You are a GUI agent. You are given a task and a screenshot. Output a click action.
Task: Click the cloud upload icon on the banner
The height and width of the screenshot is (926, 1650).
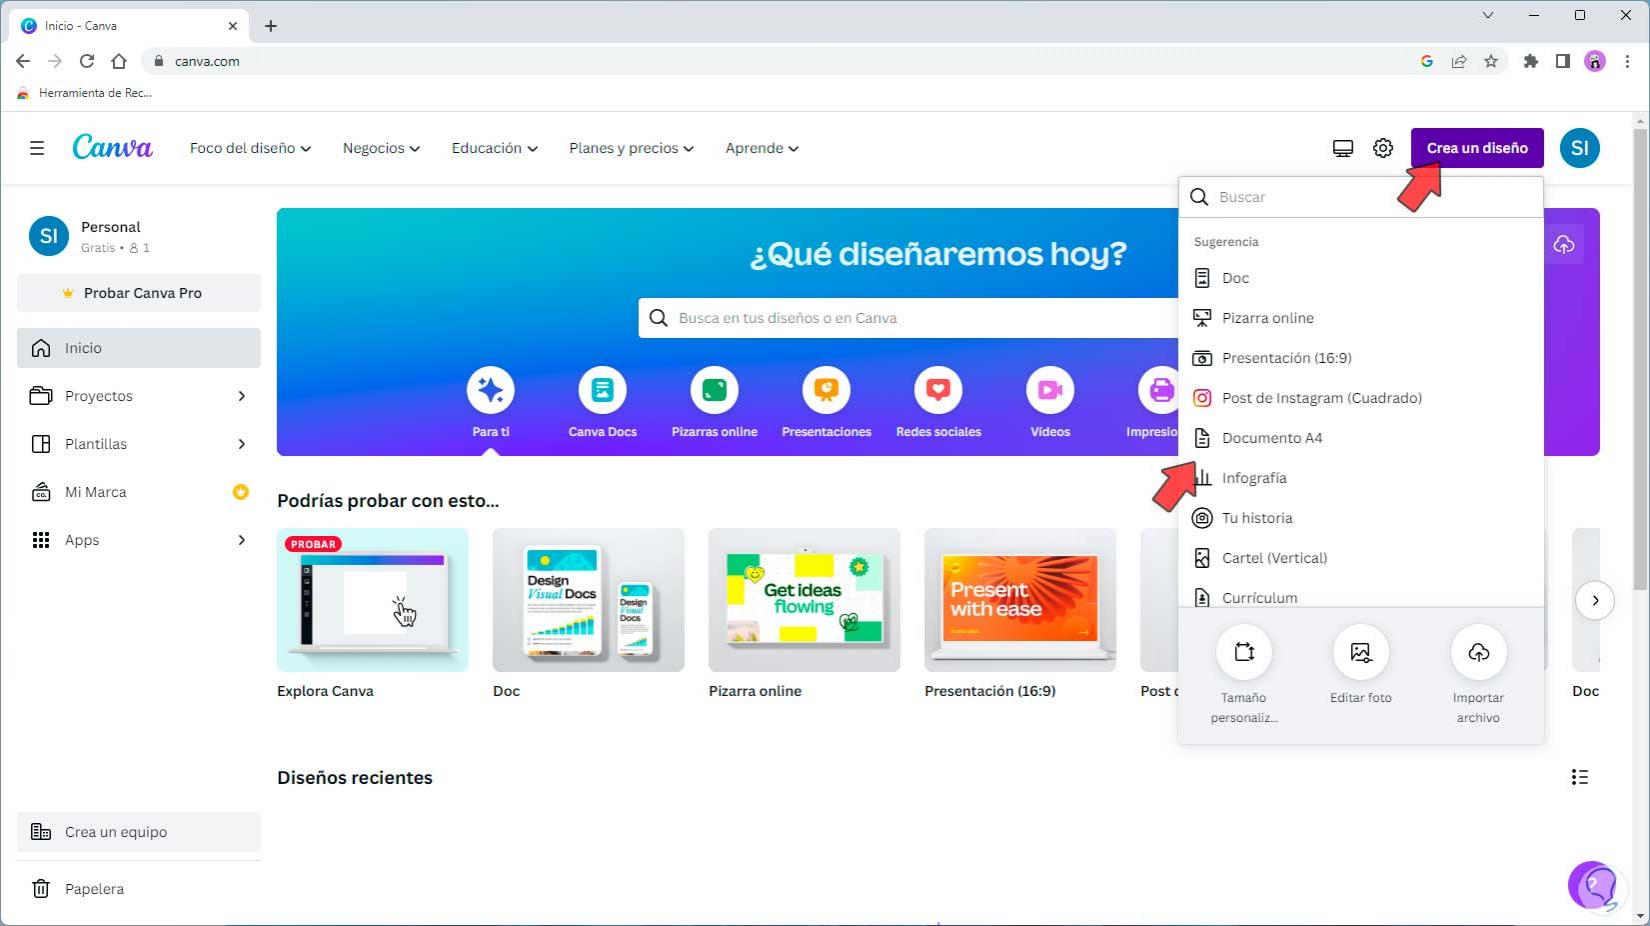pos(1564,245)
